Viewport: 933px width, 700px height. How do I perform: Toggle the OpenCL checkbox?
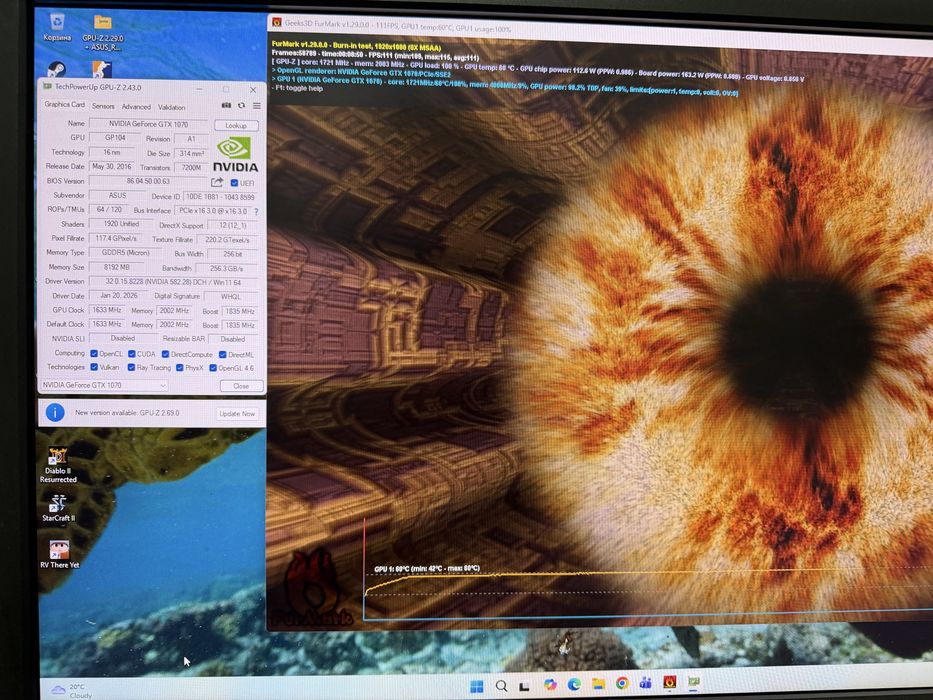pyautogui.click(x=94, y=354)
